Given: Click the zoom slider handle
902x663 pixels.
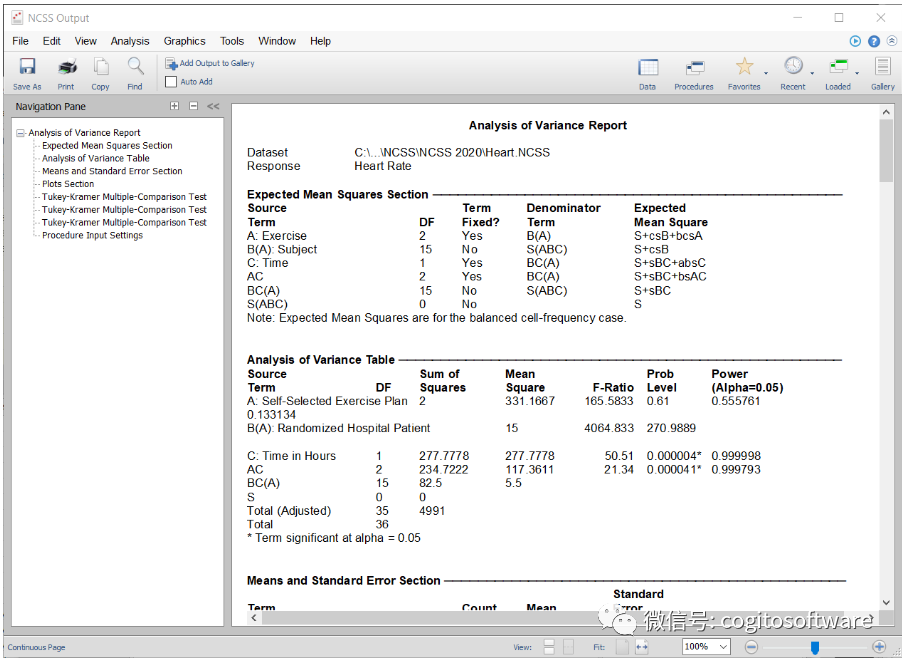Looking at the screenshot, I should click(x=815, y=647).
